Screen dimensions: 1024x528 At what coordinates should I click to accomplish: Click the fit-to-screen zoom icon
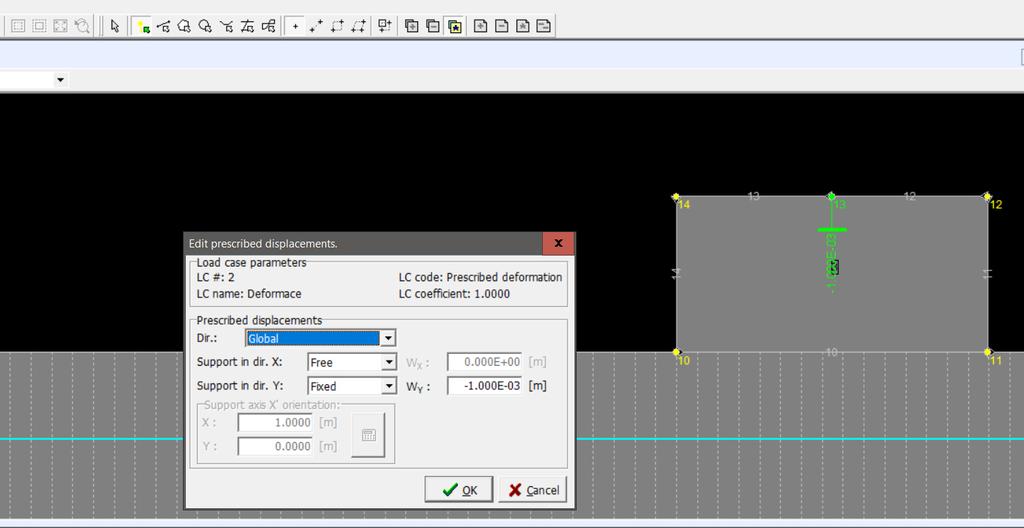pos(60,26)
